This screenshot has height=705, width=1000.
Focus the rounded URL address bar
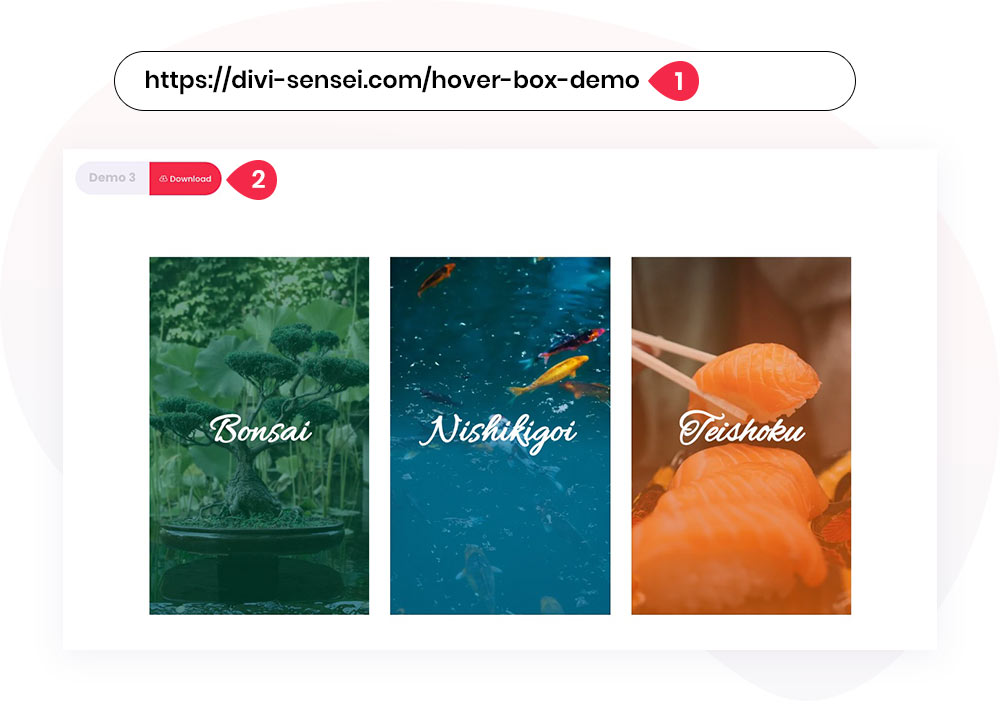(x=485, y=81)
